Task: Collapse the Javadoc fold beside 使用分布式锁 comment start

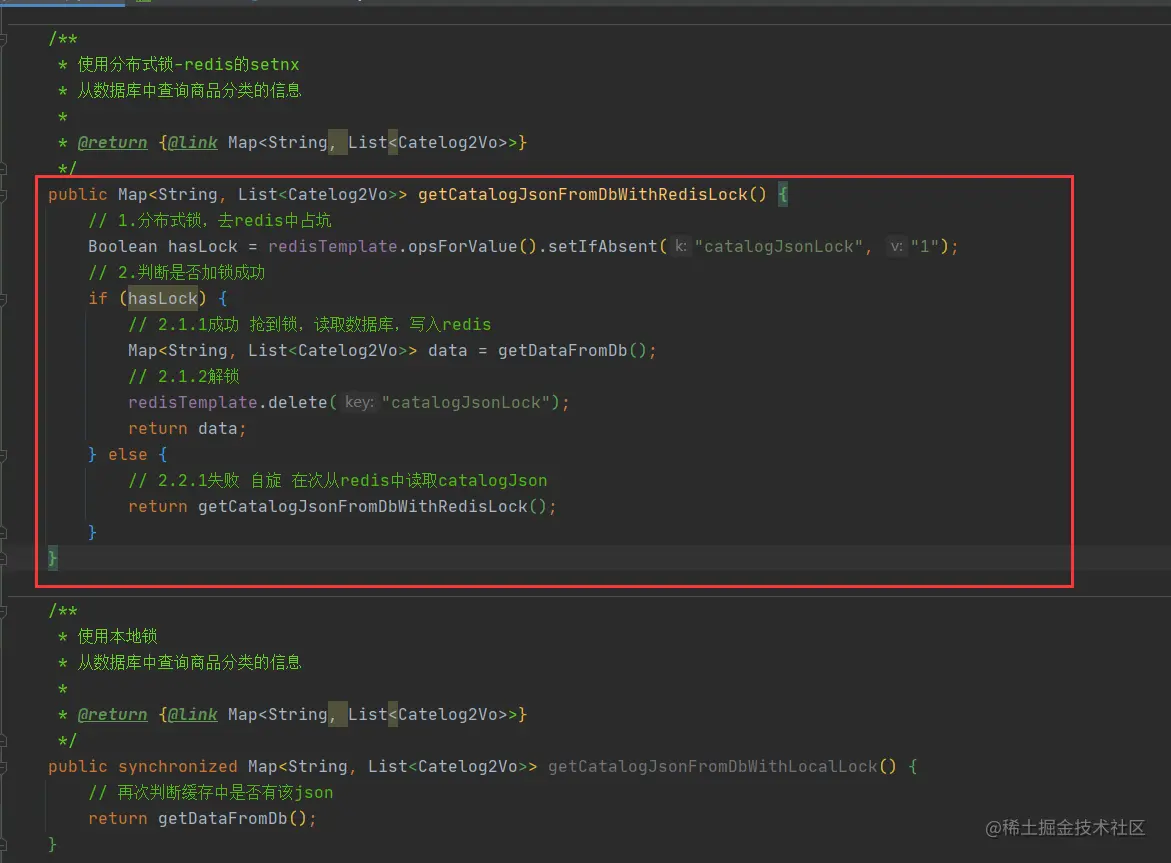Action: click(x=3, y=39)
